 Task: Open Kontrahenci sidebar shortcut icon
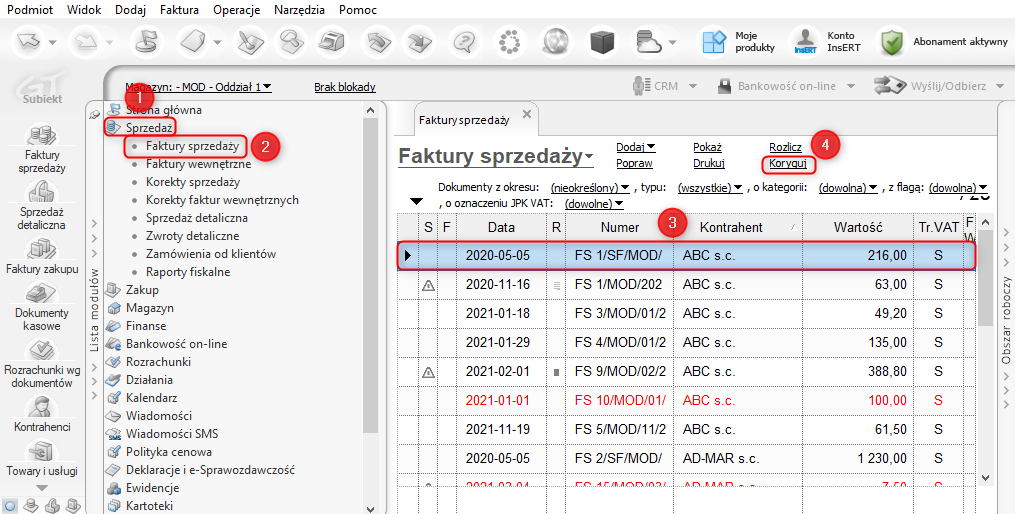[x=42, y=406]
